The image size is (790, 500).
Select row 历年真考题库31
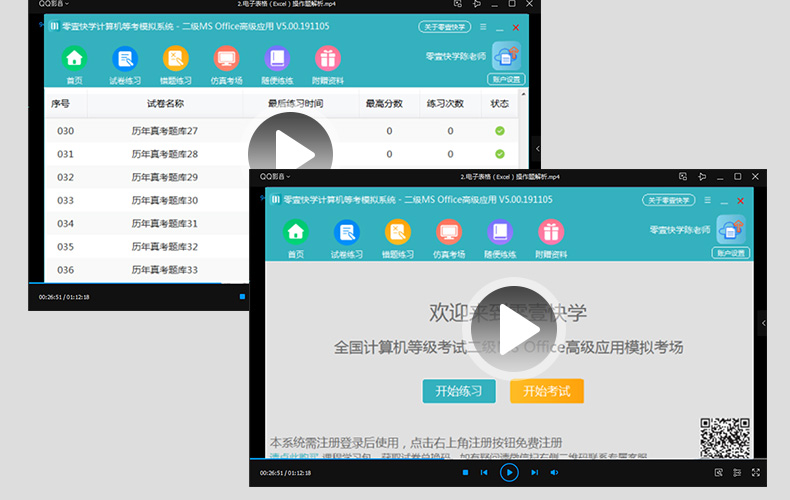(x=148, y=224)
